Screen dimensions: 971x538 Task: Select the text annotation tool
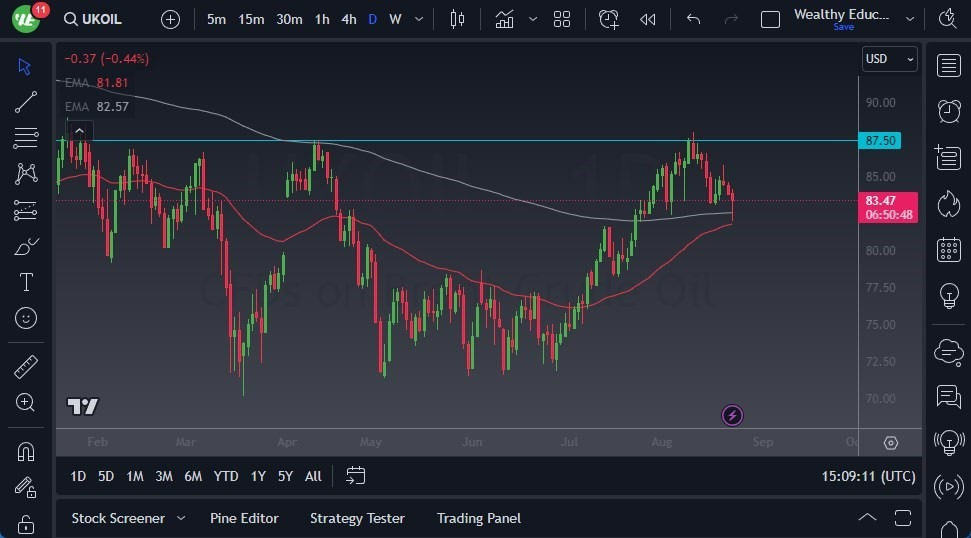coord(26,282)
